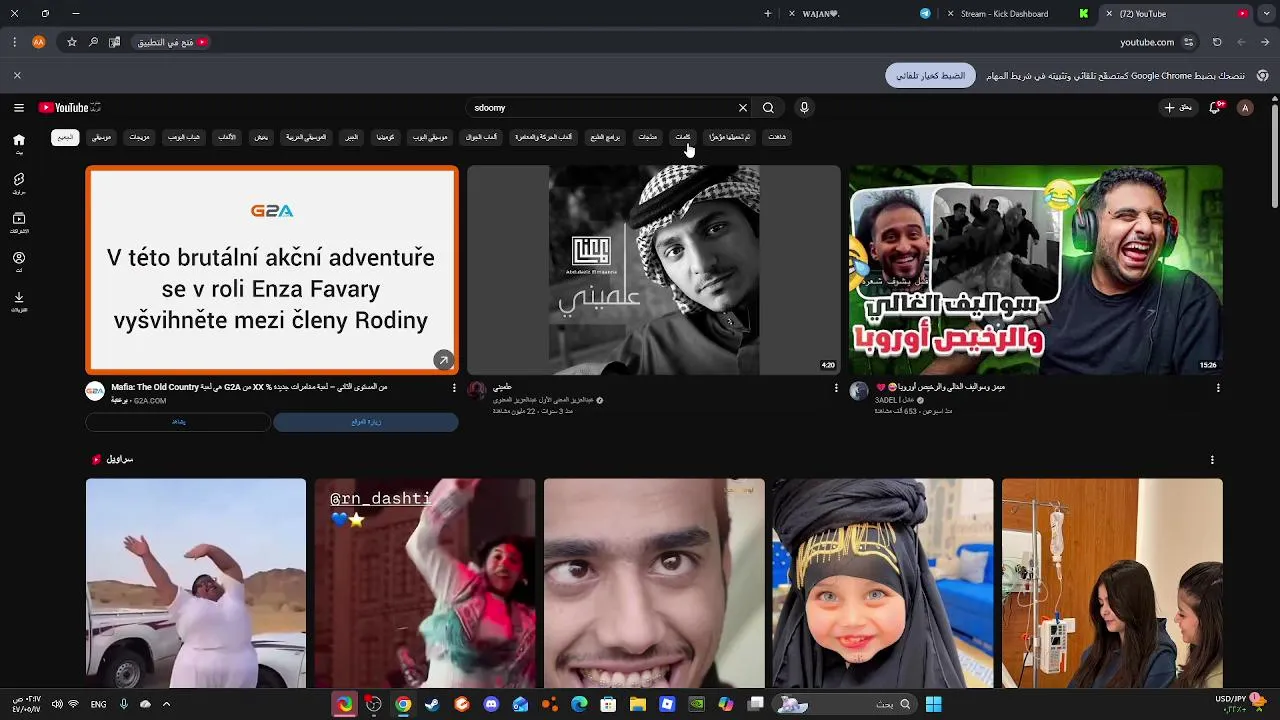Start voice search with the microphone
This screenshot has height=720, width=1280.
pyautogui.click(x=804, y=108)
